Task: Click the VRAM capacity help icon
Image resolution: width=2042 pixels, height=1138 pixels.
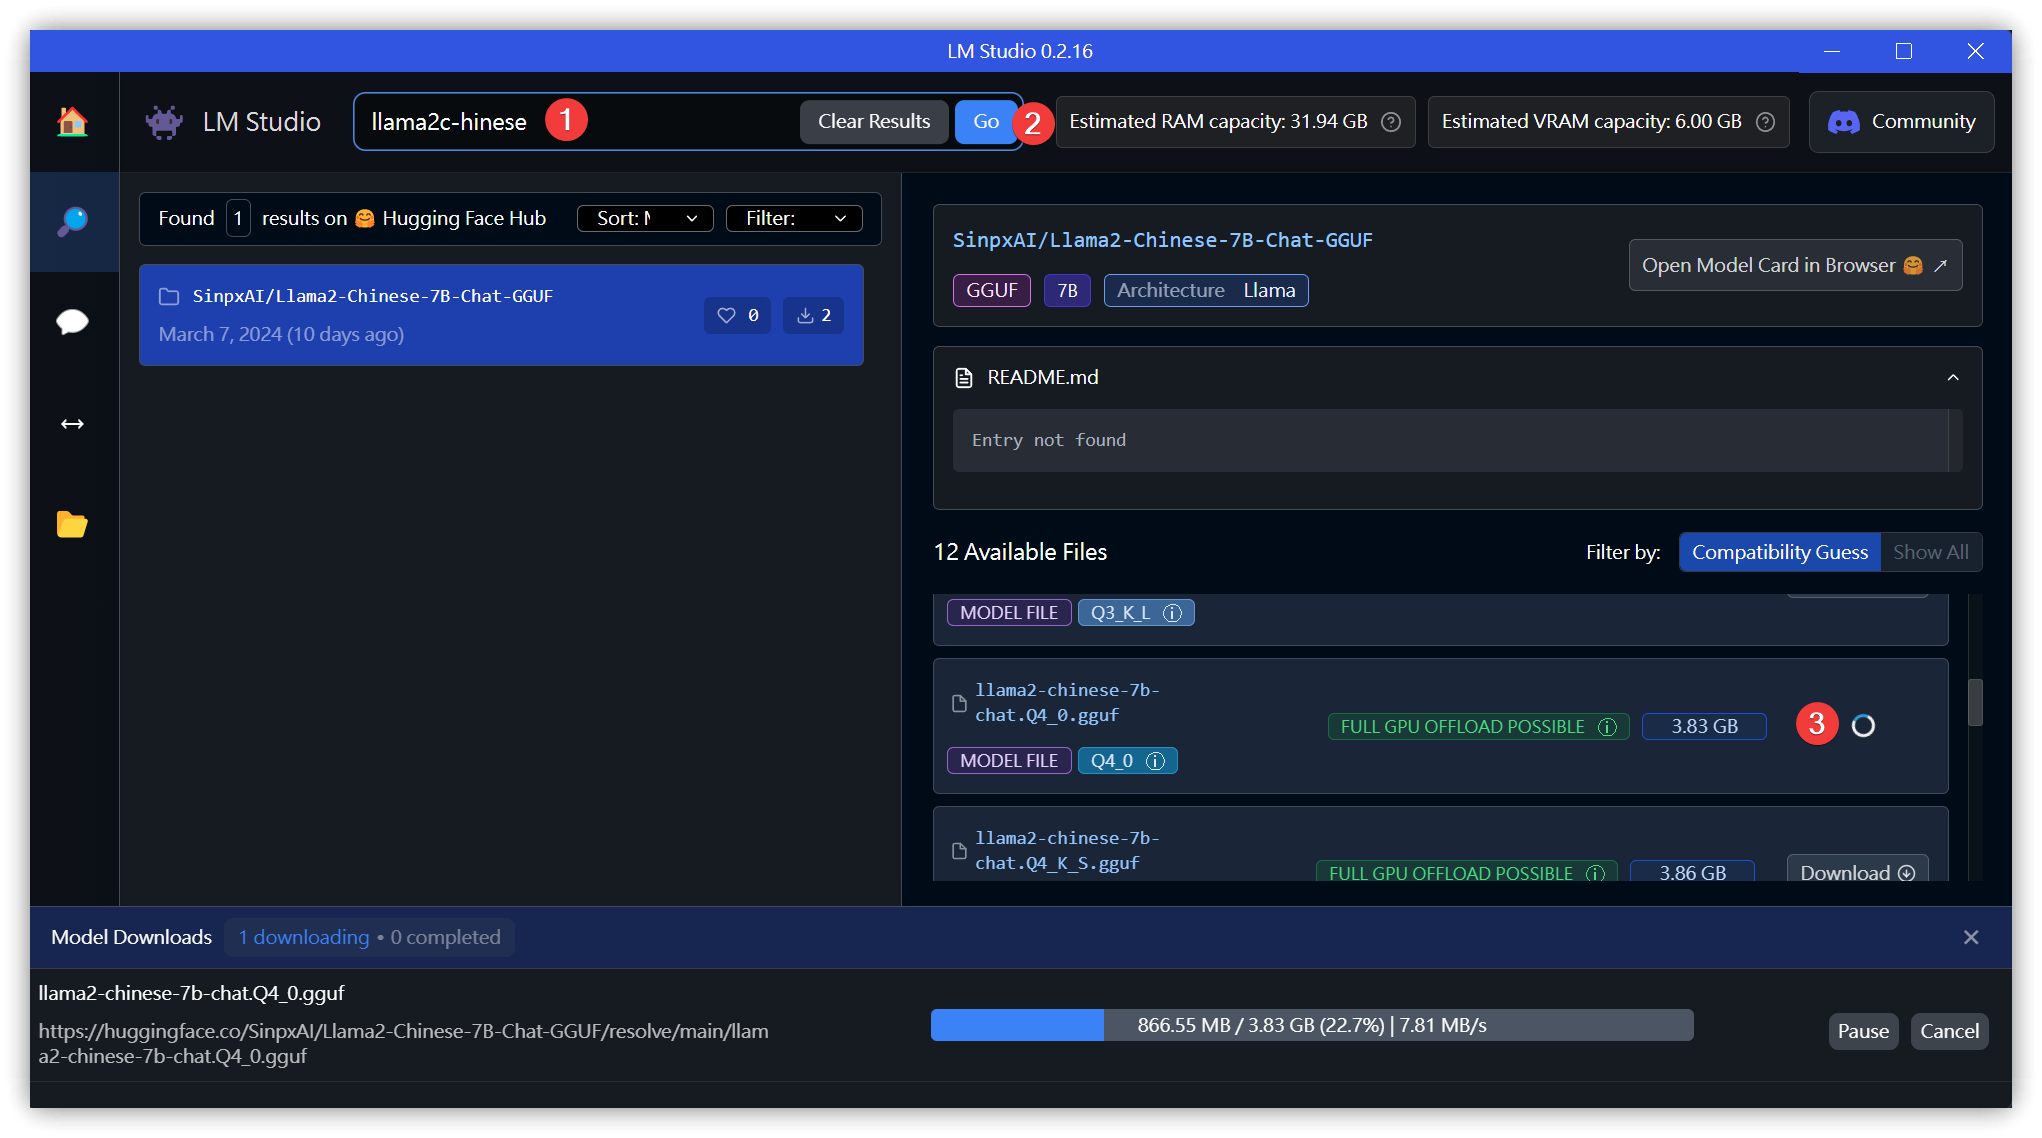Action: (1766, 122)
